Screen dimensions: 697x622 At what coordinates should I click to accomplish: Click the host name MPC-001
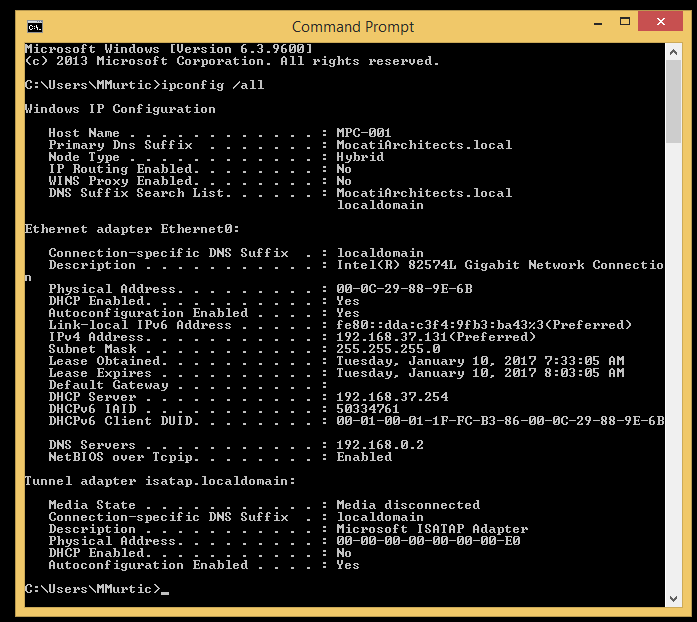(x=364, y=133)
